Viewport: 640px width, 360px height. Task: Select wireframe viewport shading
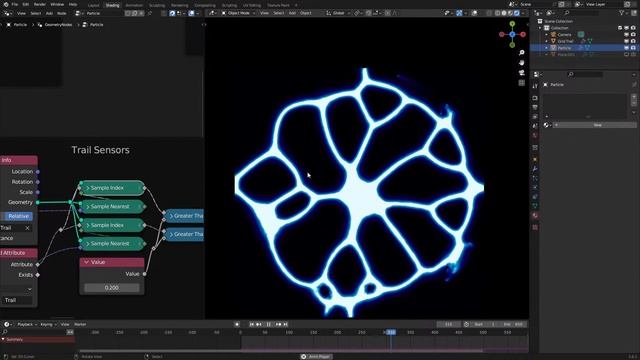pyautogui.click(x=498, y=13)
